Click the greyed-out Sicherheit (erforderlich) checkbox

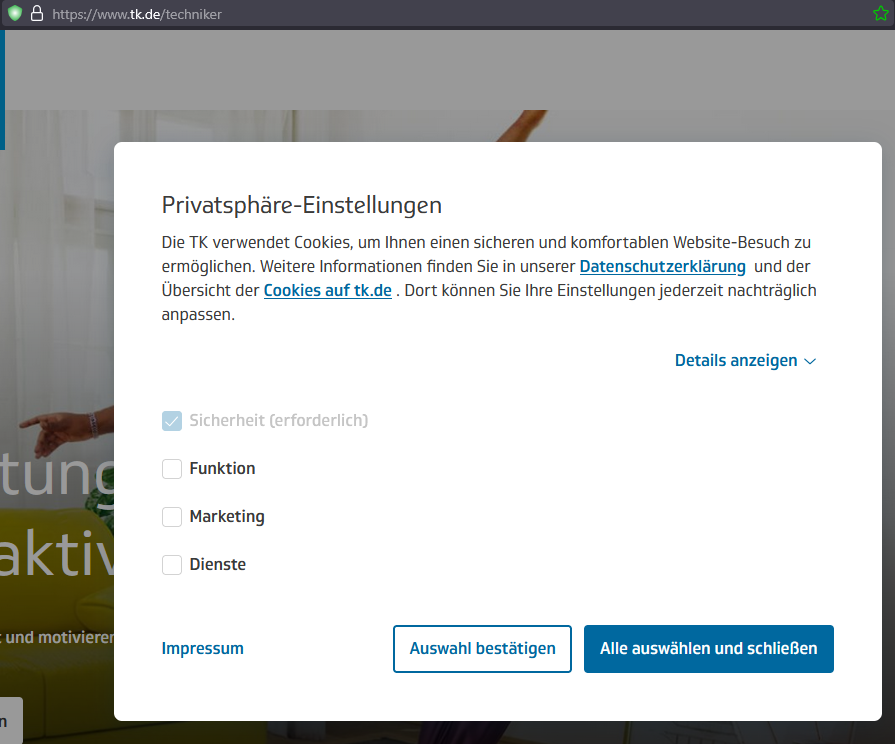pos(172,421)
